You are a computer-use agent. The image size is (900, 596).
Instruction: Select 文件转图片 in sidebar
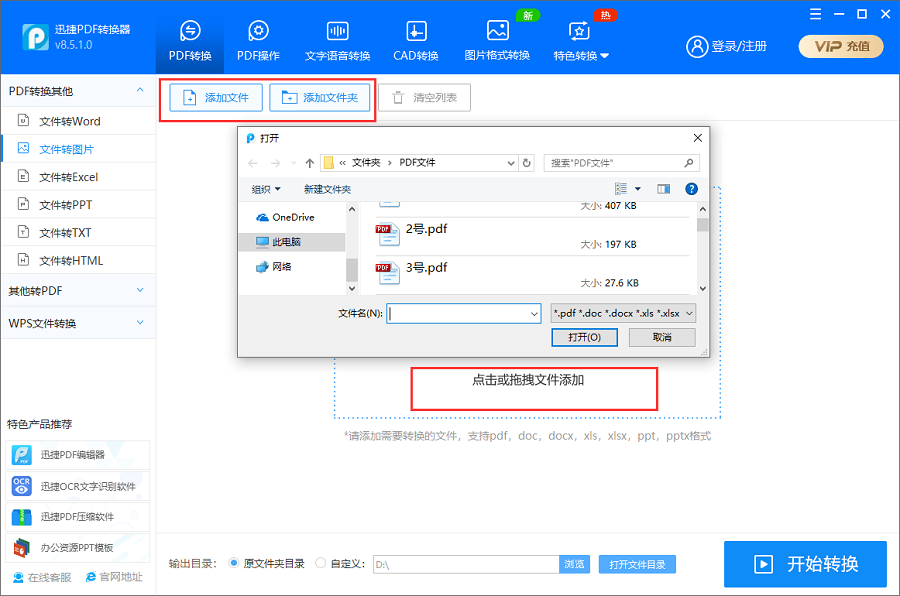point(78,149)
